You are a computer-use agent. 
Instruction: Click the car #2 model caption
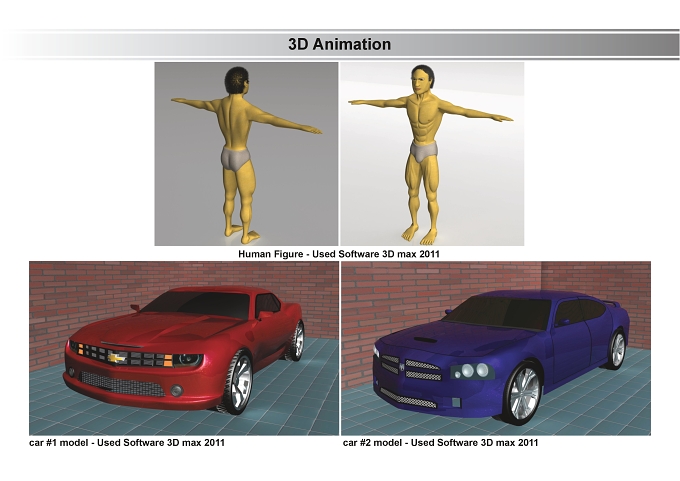tap(440, 443)
